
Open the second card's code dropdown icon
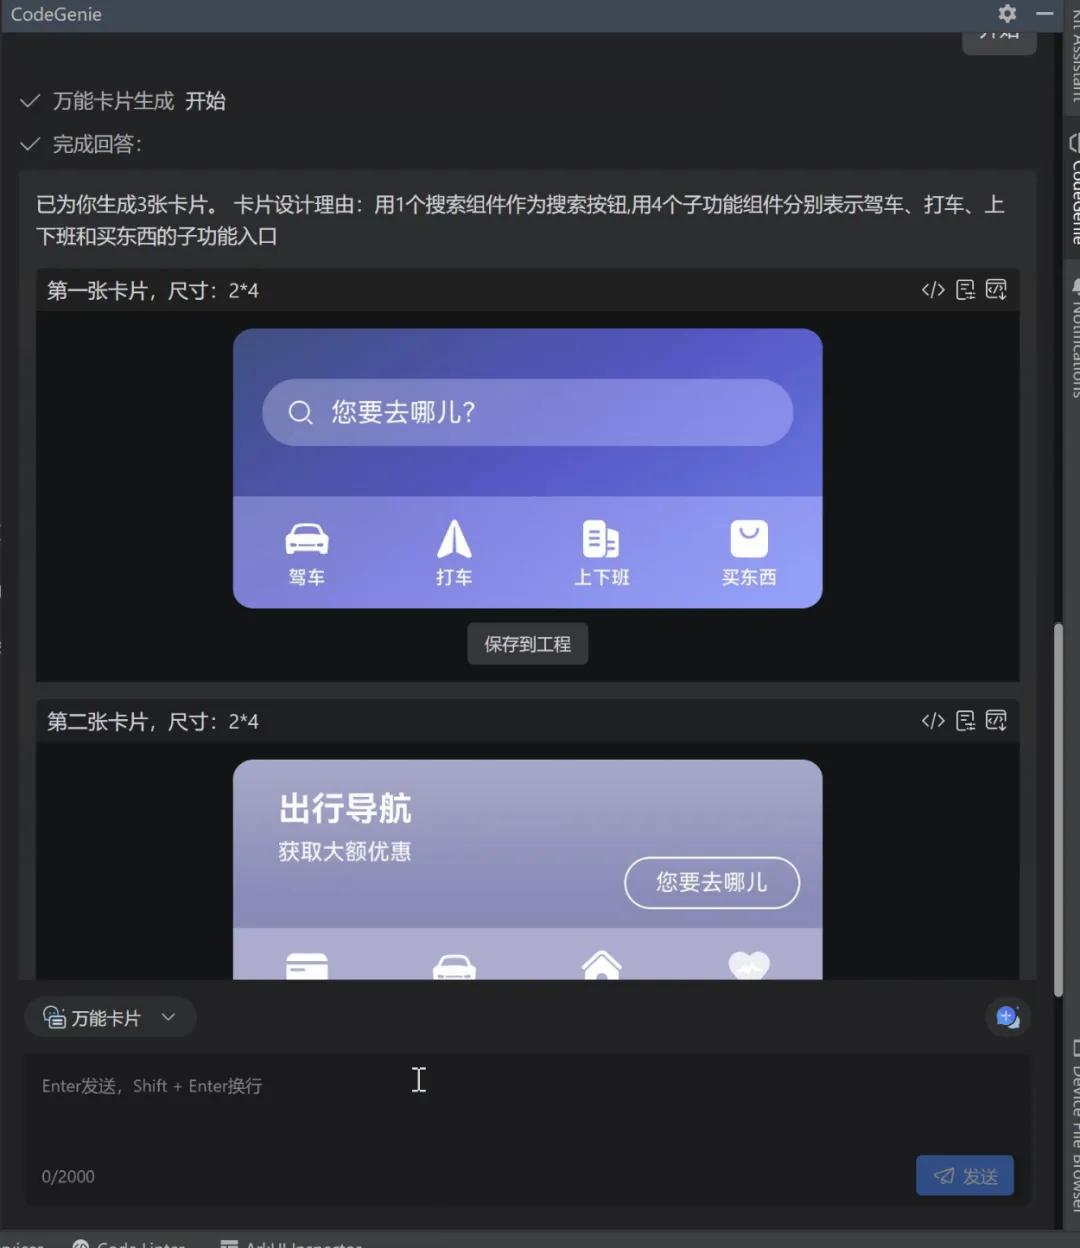(997, 720)
